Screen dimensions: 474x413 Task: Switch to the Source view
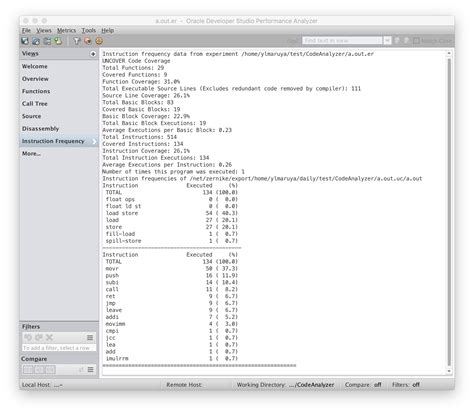pyautogui.click(x=59, y=116)
